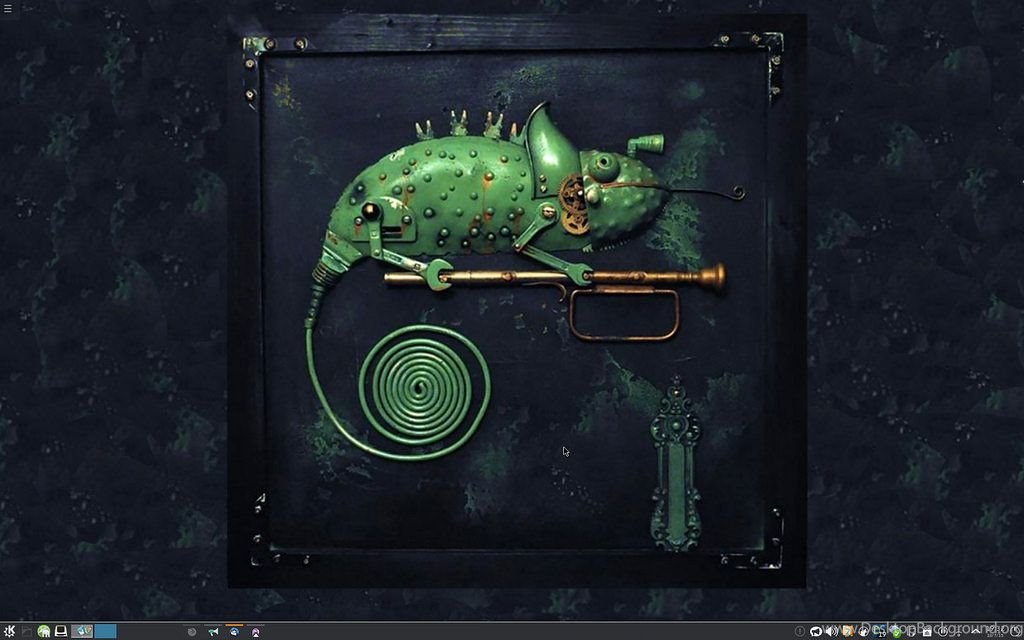The height and width of the screenshot is (640, 1024).
Task: Open the dim file manager panel icon
Action: (27, 631)
